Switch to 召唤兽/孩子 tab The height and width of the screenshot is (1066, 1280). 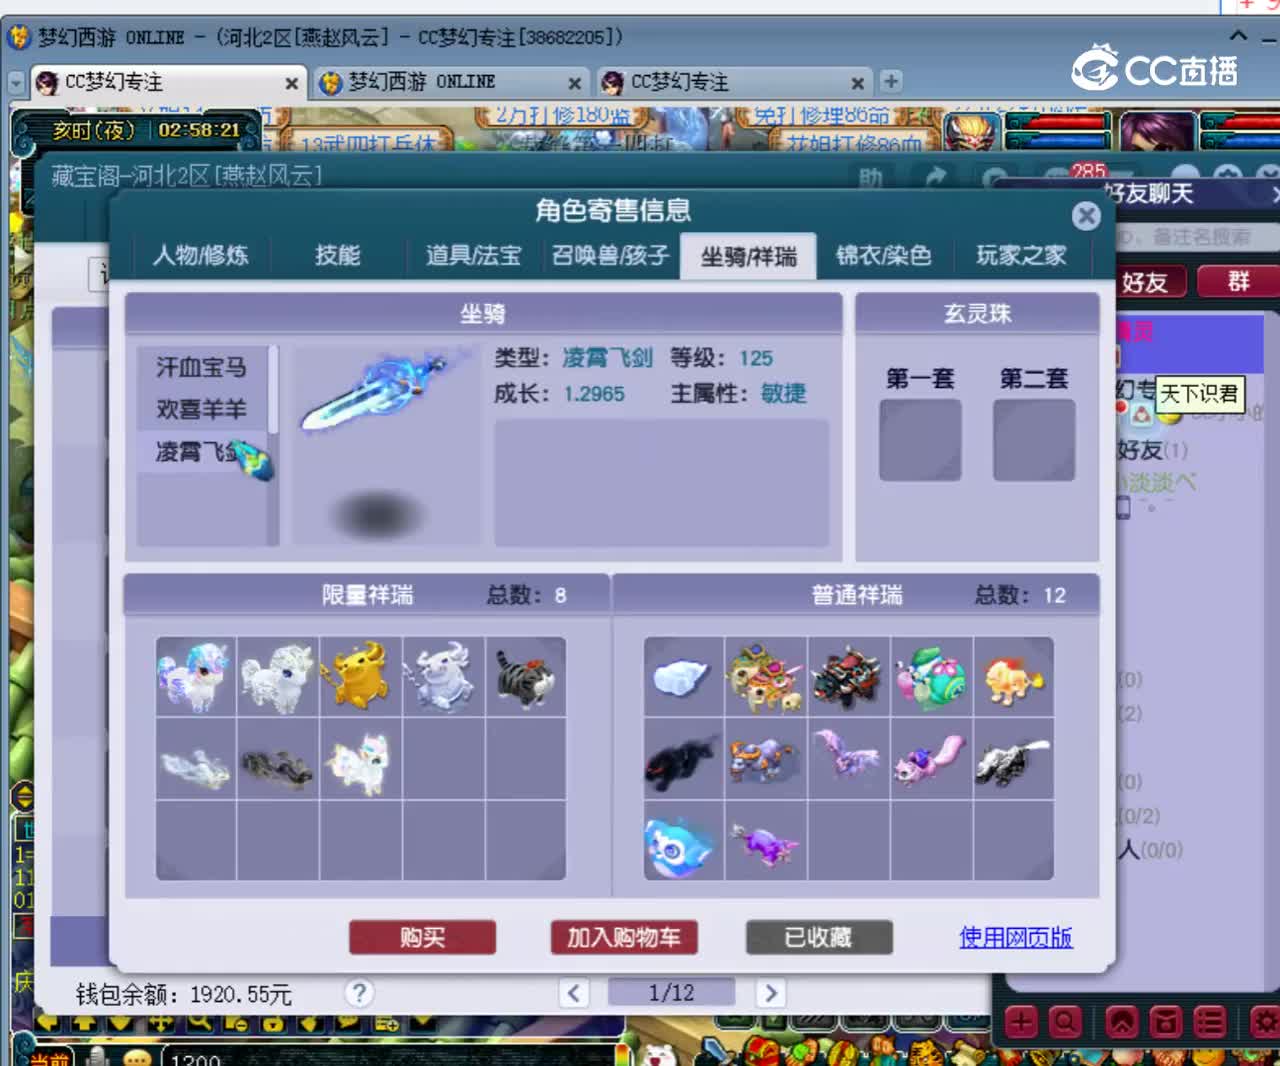coord(610,256)
